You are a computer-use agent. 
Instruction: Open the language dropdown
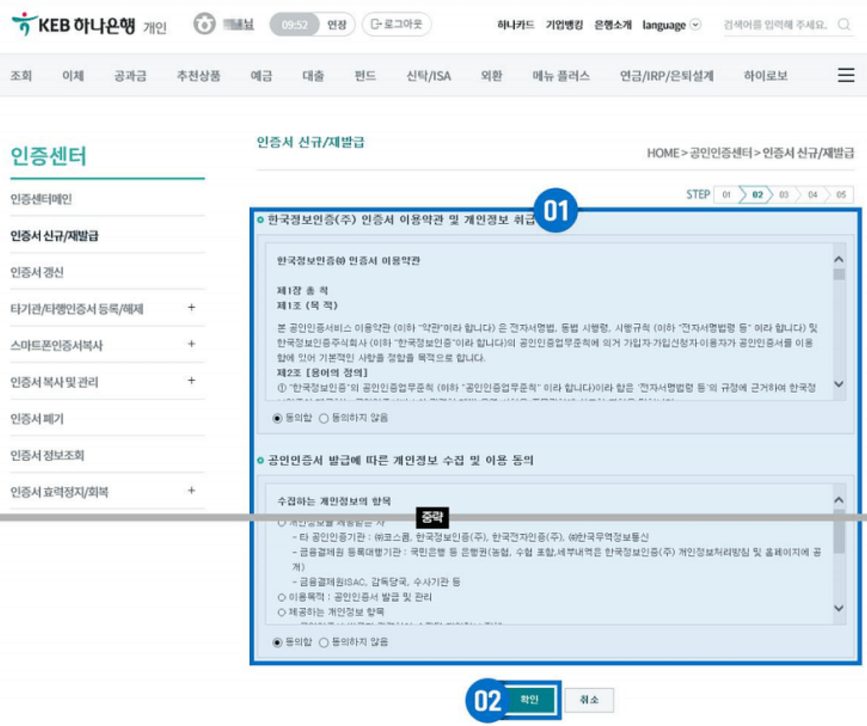pos(671,25)
